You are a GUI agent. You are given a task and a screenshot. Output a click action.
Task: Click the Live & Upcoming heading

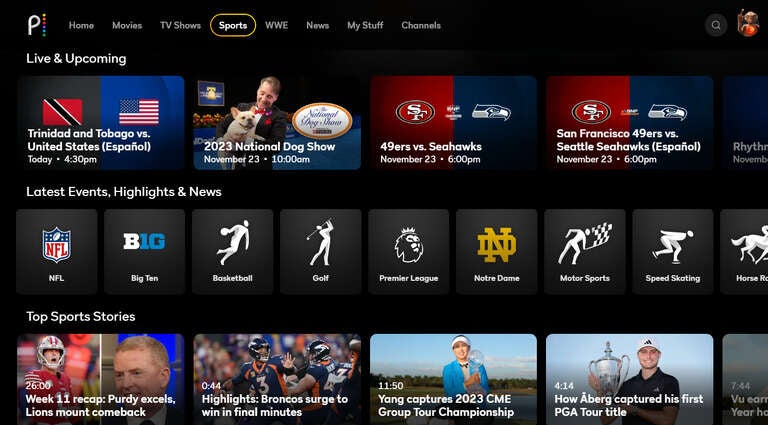(x=76, y=59)
